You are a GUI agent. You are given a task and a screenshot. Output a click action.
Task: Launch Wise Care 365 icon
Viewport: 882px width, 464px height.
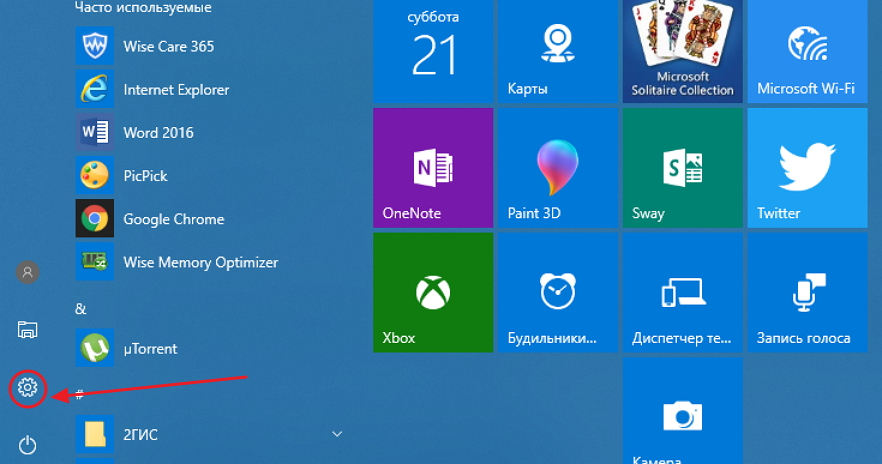click(94, 46)
